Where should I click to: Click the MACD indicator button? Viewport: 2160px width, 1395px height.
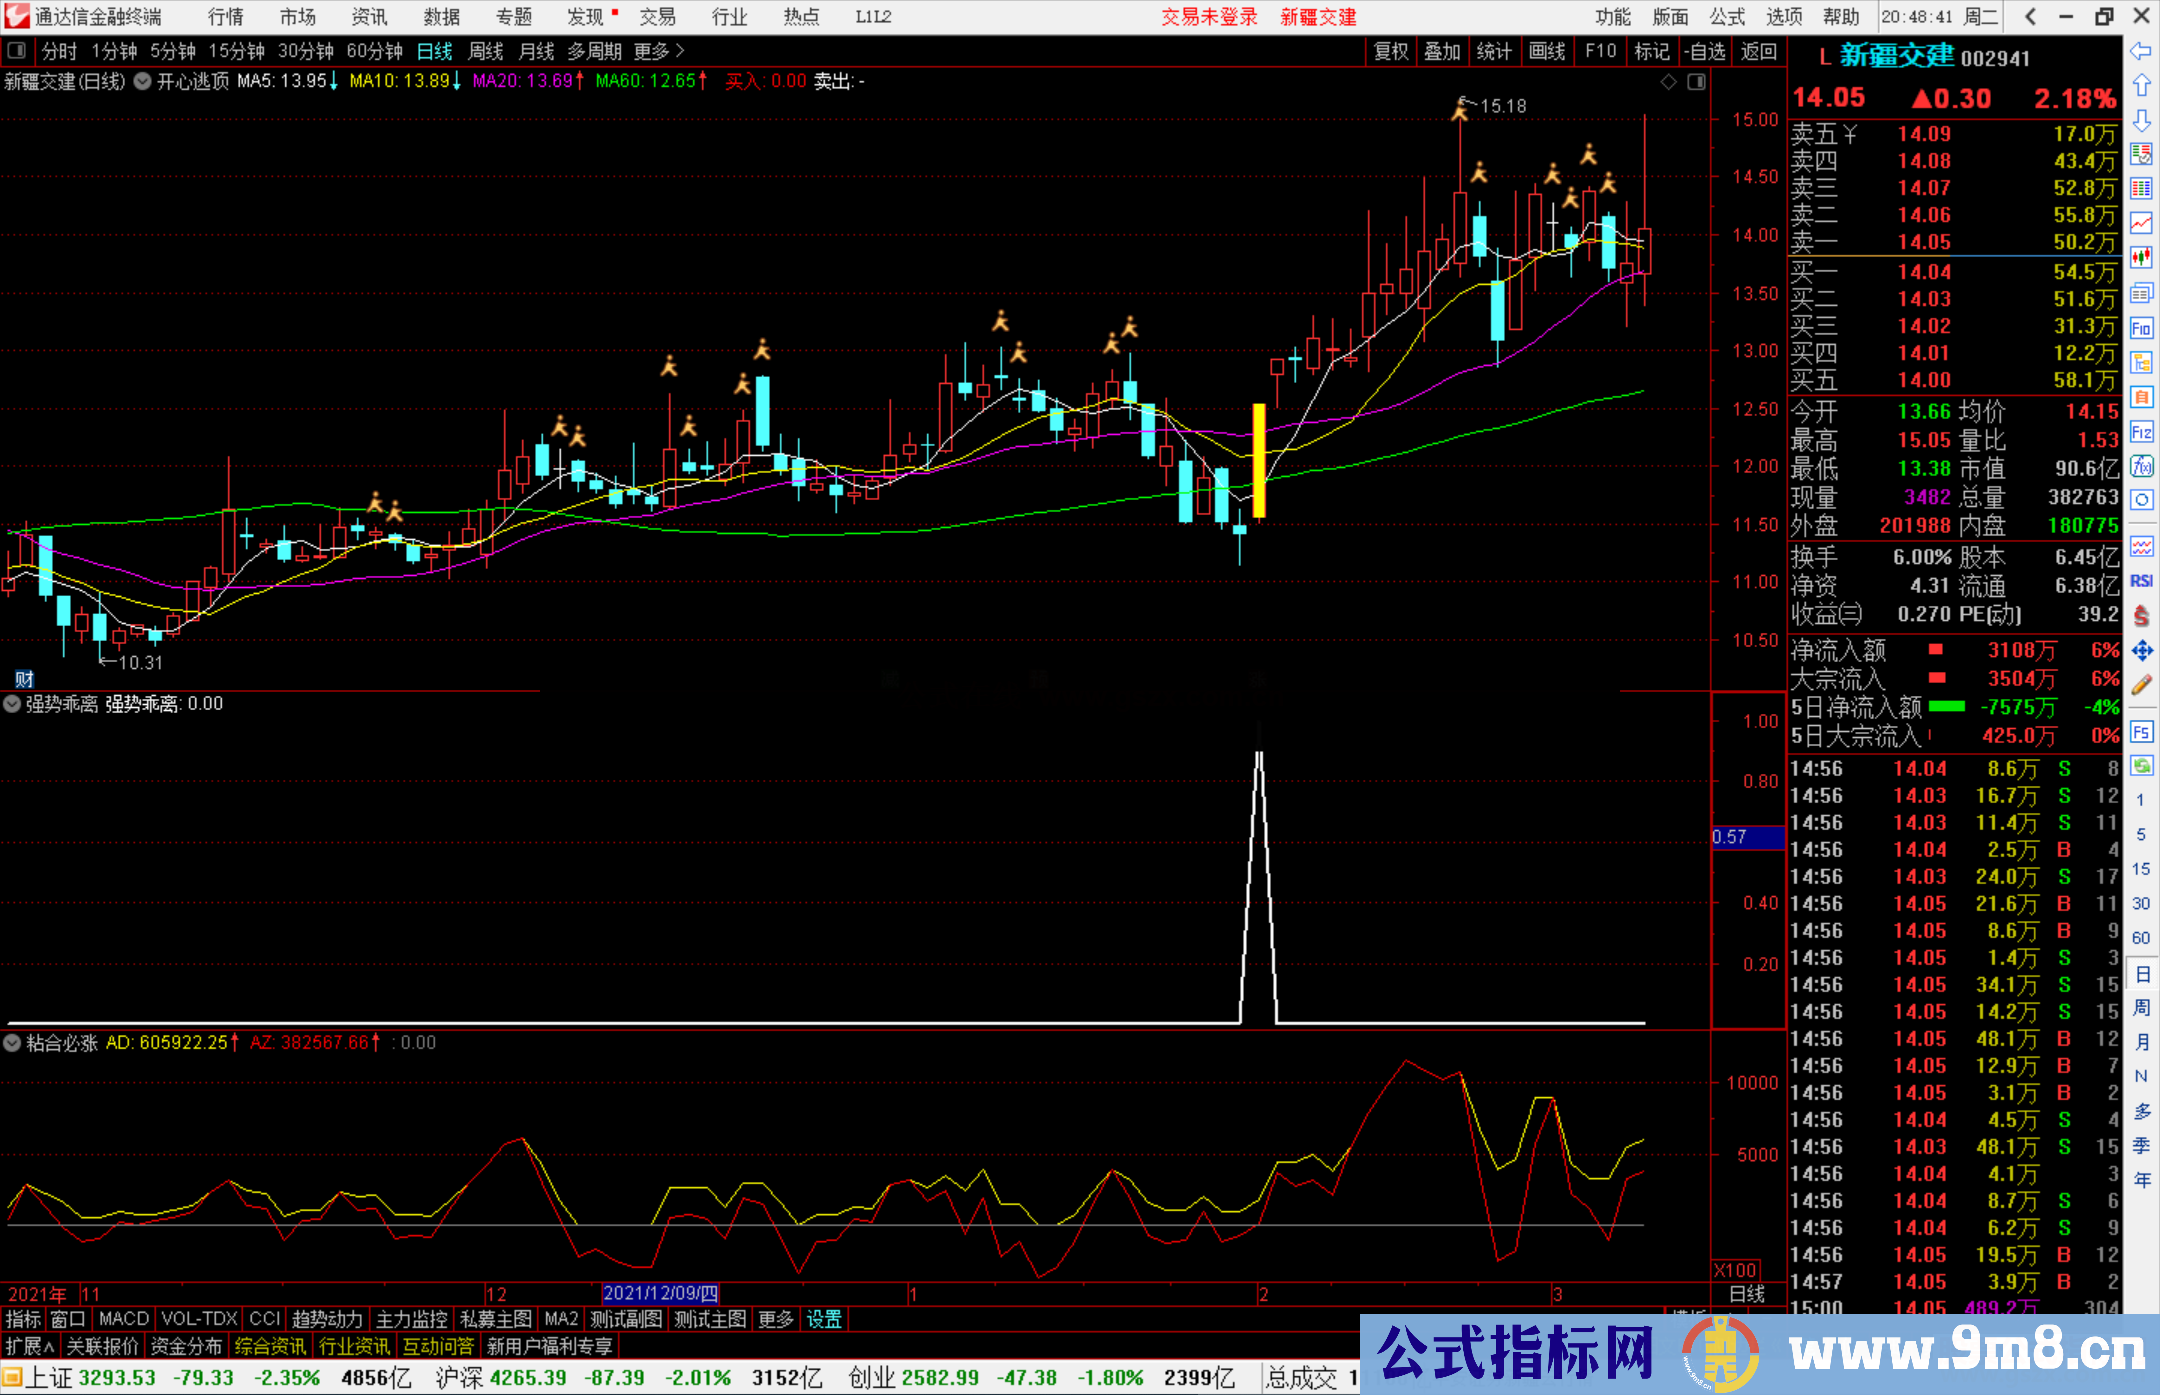pyautogui.click(x=124, y=1319)
